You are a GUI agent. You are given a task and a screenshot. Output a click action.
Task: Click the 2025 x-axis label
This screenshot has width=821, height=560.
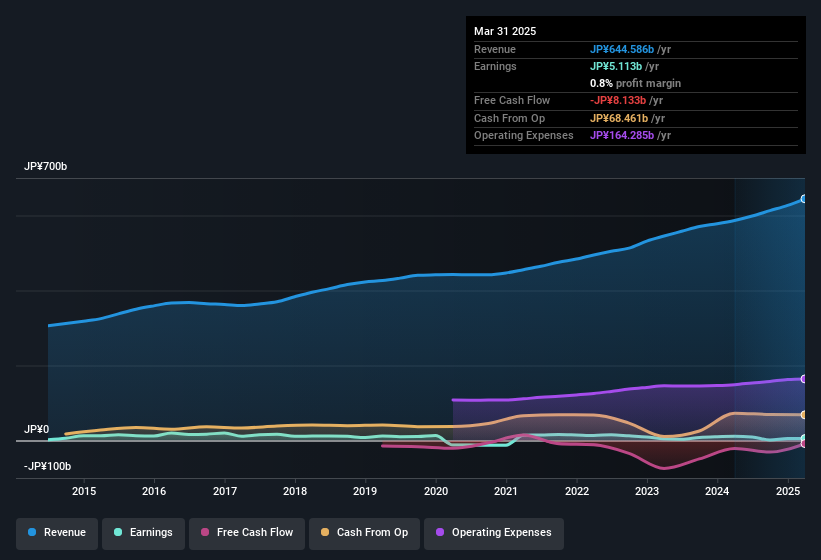tap(788, 491)
